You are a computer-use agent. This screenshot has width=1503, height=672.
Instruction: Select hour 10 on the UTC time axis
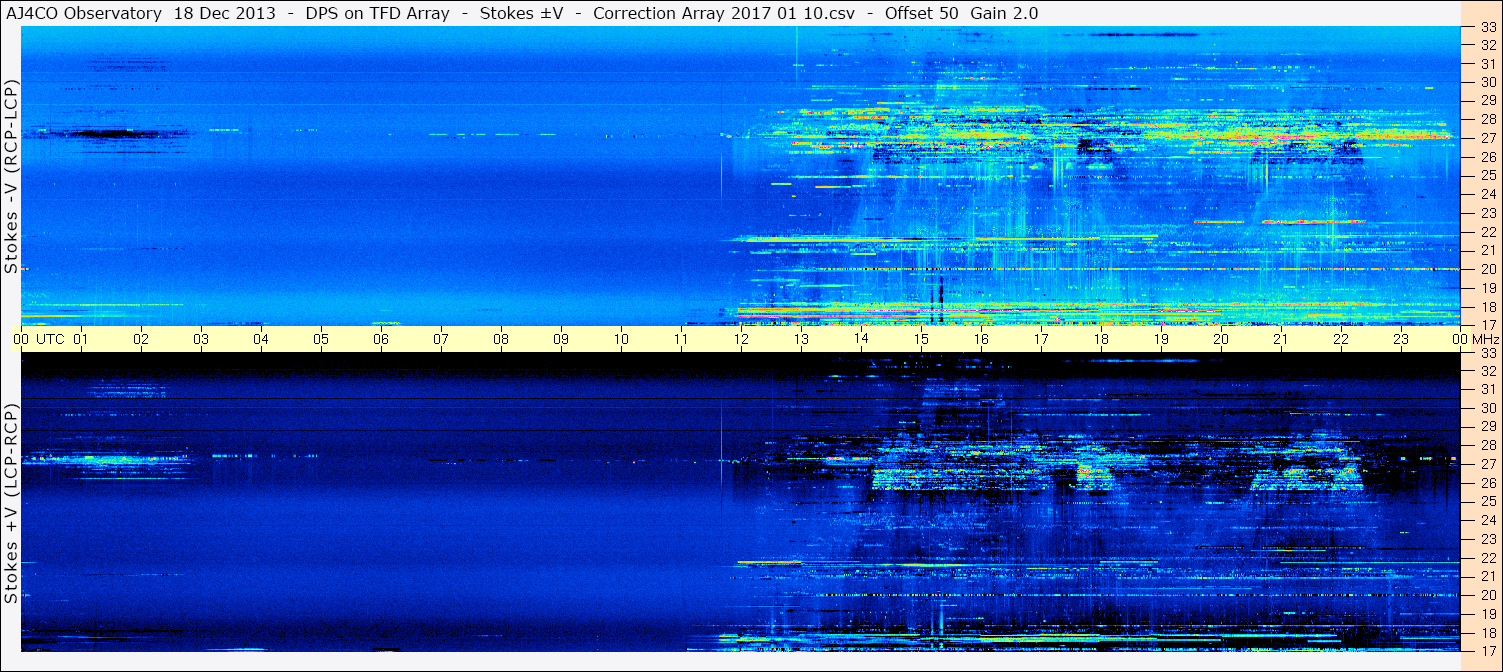click(621, 339)
